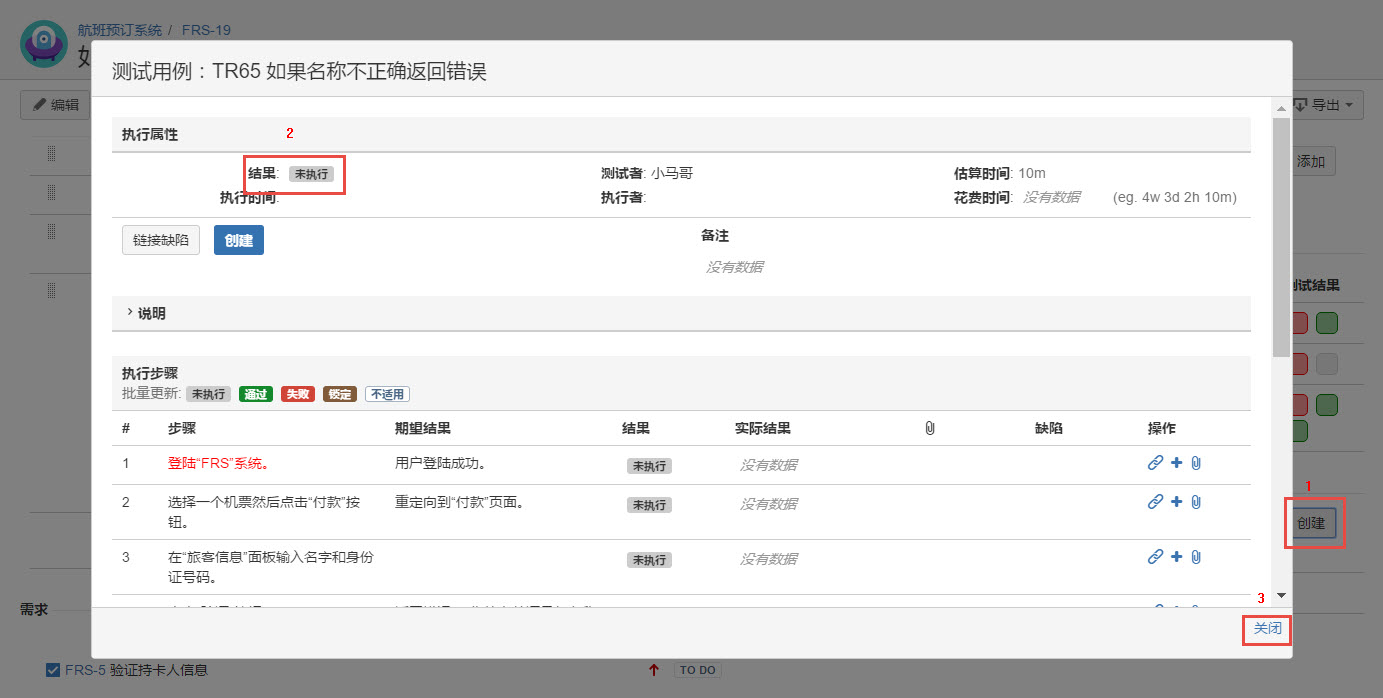Click the 未执行 result badge in execution properties
The width and height of the screenshot is (1383, 698).
point(311,174)
